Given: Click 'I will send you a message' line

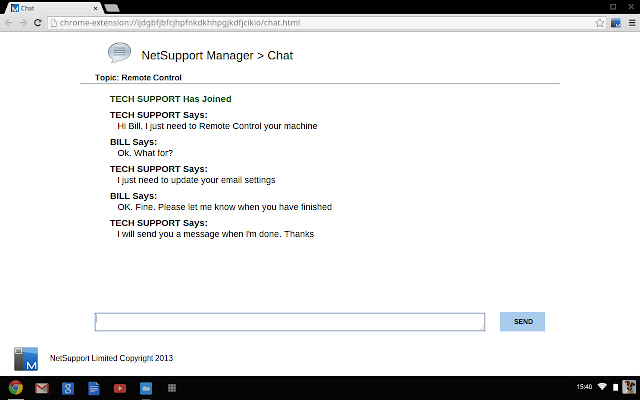Looking at the screenshot, I should pos(216,234).
